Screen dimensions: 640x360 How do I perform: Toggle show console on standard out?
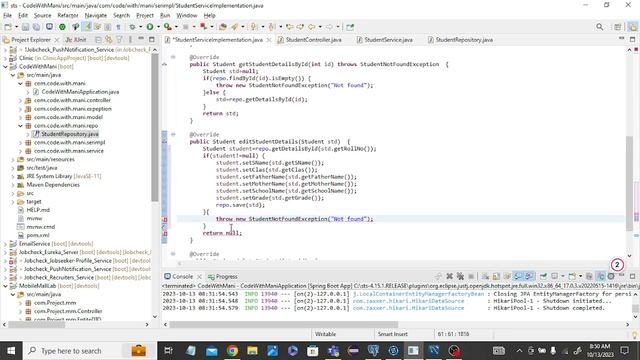518,276
